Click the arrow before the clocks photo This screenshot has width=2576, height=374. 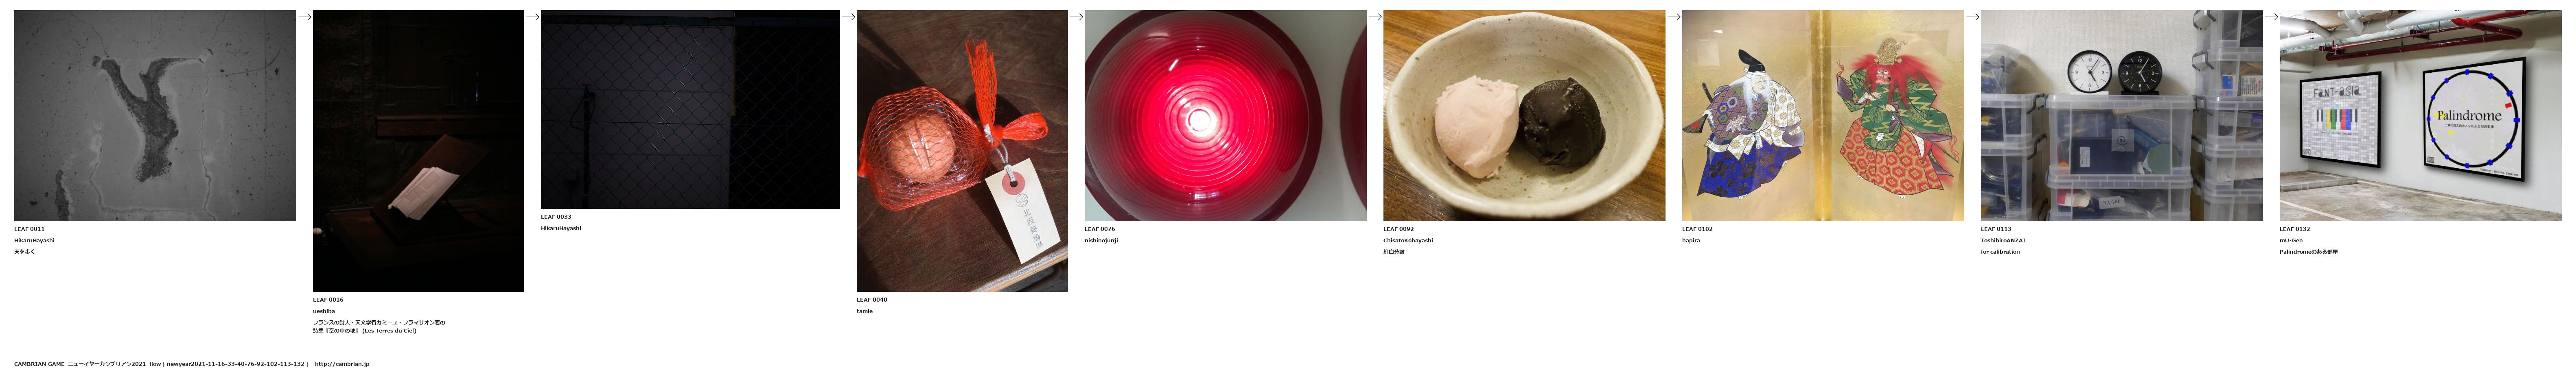1973,17
